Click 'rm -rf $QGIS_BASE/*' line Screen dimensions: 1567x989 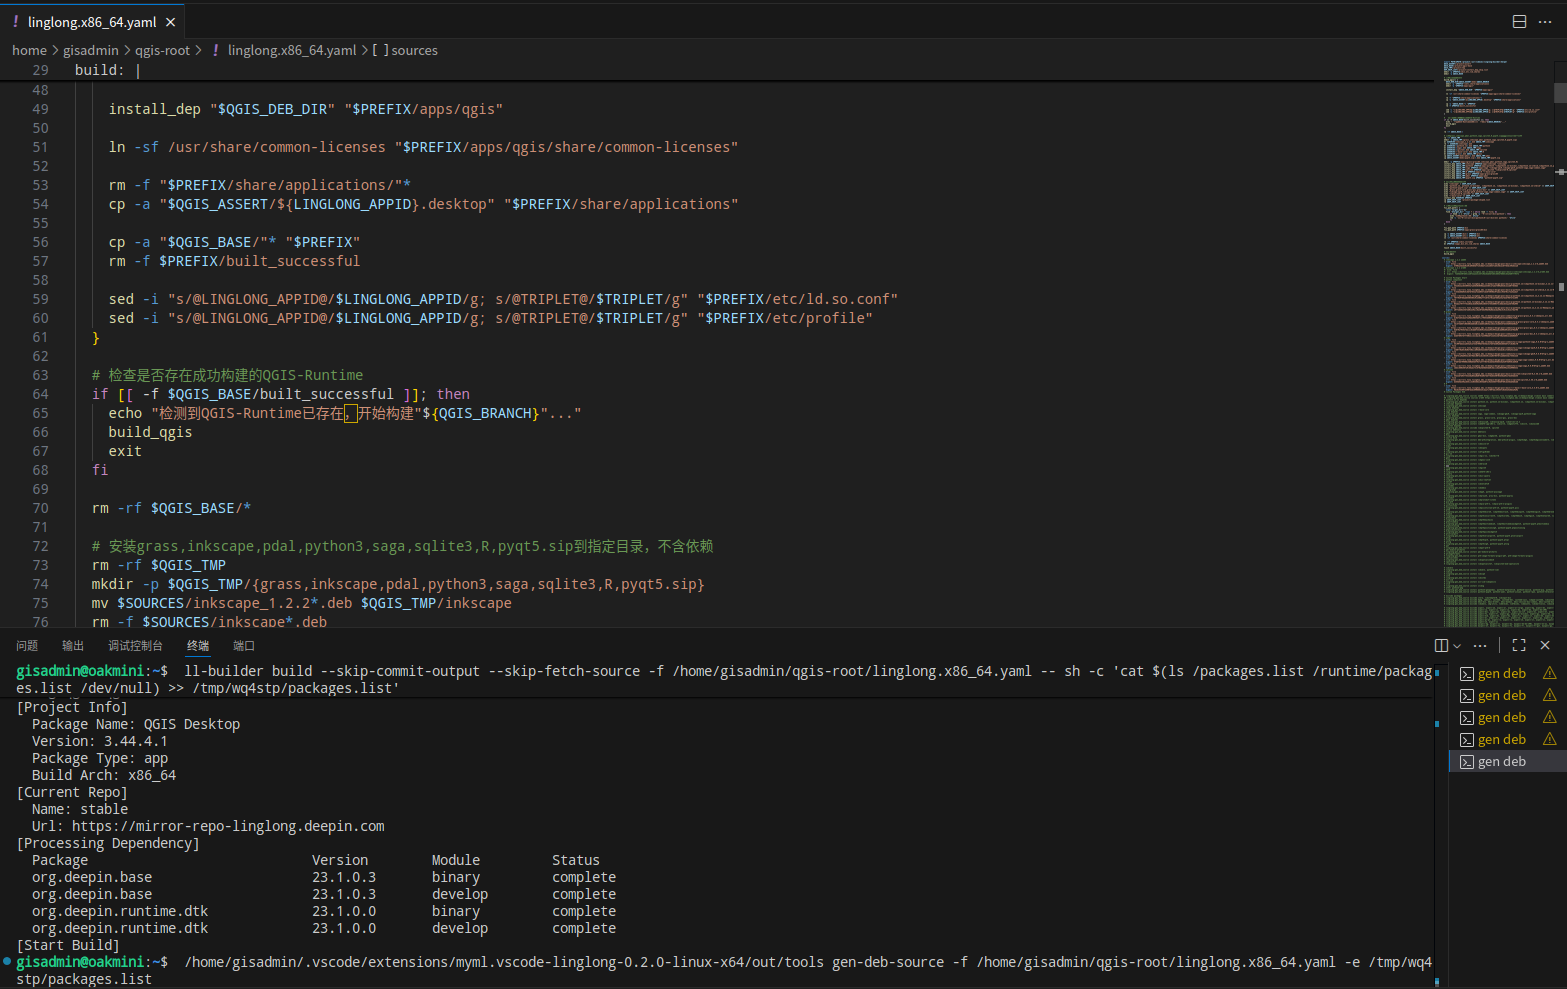click(171, 508)
